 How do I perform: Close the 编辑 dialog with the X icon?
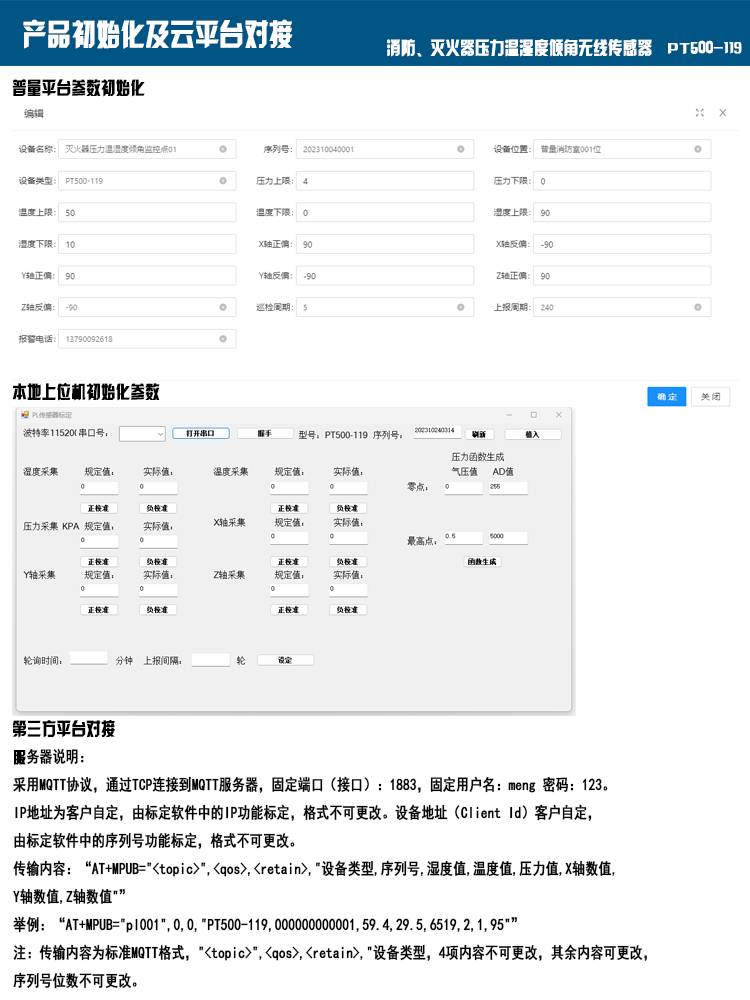(723, 113)
